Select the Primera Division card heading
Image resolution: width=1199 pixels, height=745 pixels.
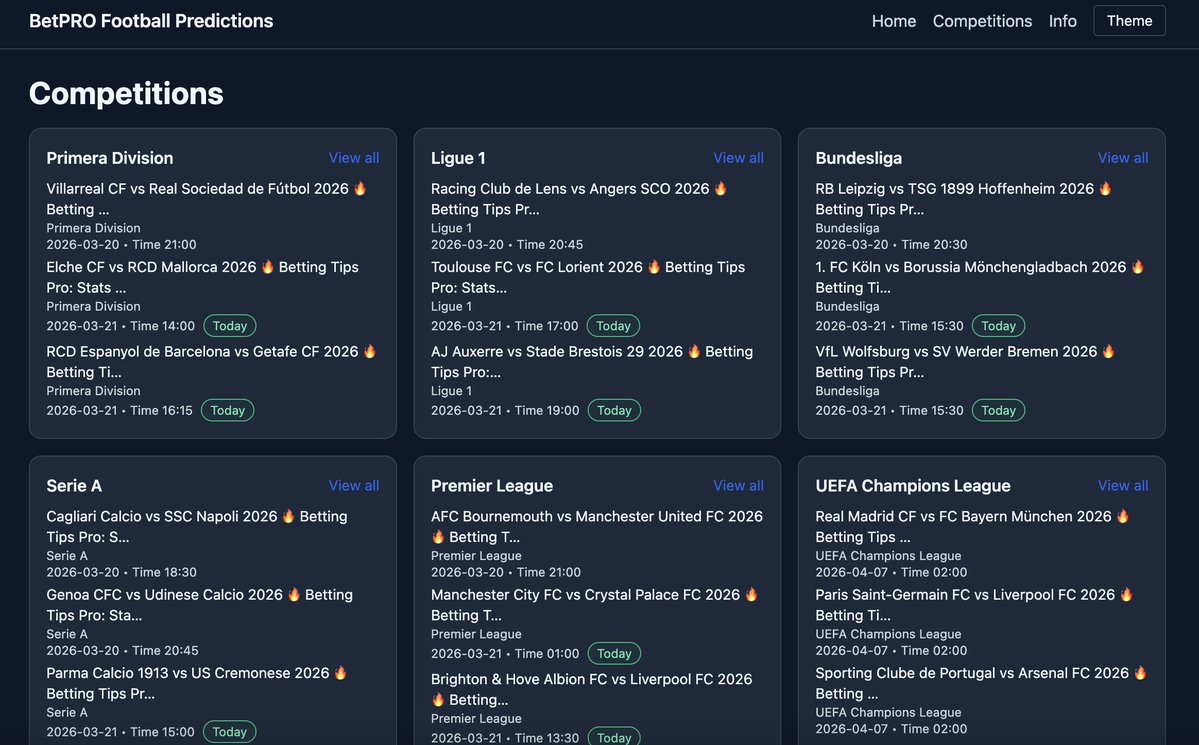[x=109, y=158]
